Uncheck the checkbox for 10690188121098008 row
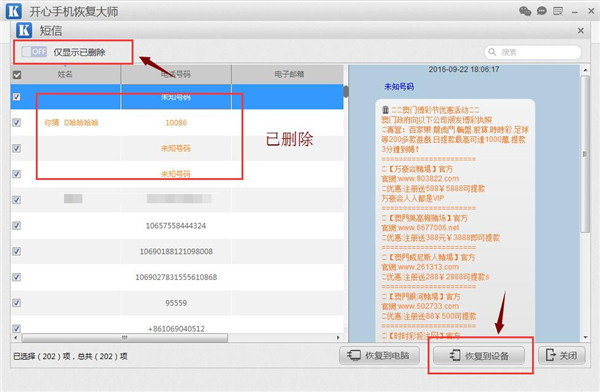This screenshot has height=392, width=600. 16,251
